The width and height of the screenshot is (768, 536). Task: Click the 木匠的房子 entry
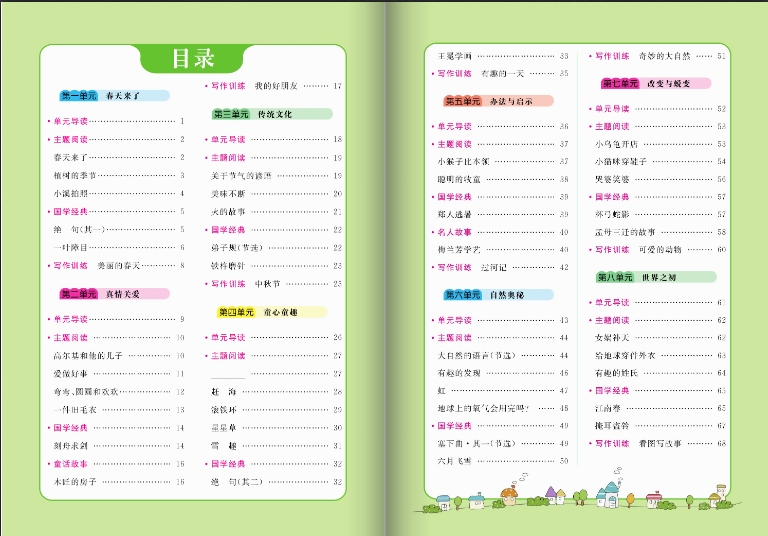(x=72, y=482)
